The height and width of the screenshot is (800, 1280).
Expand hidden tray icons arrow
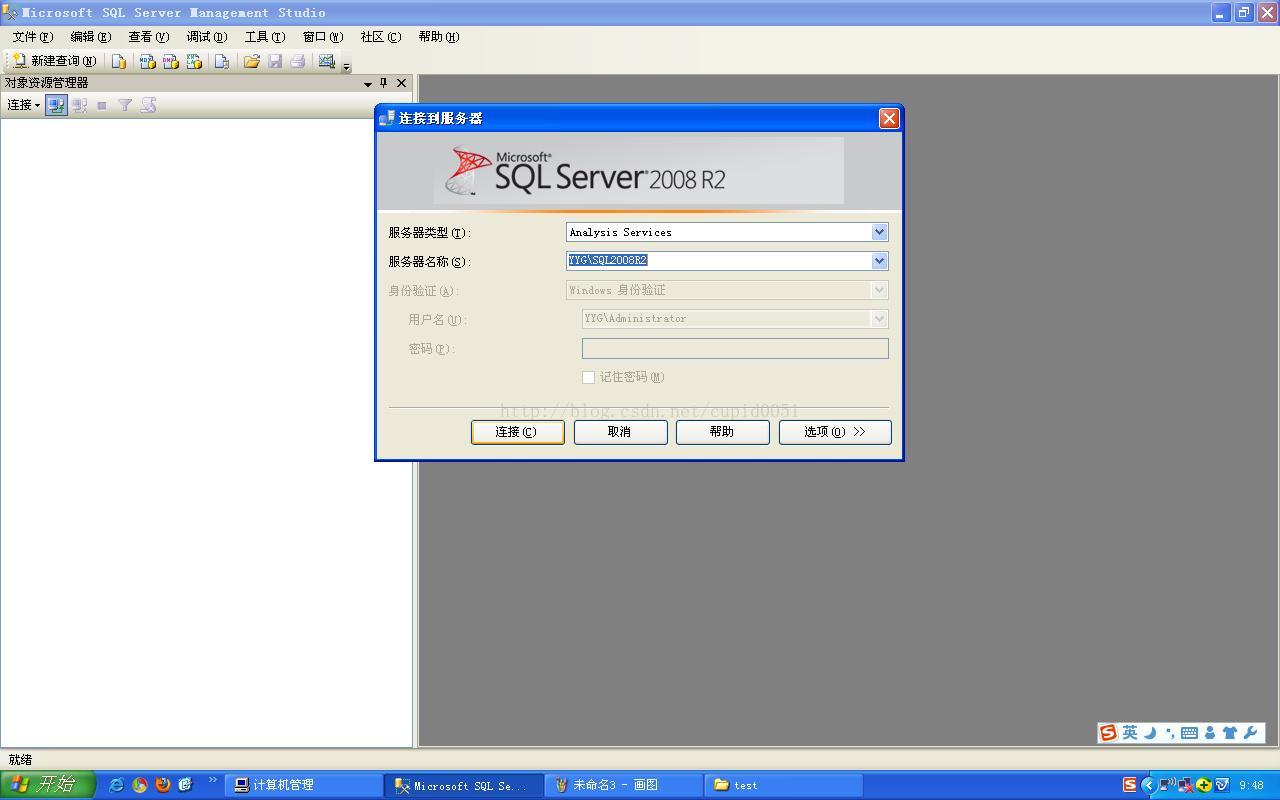pyautogui.click(x=1148, y=785)
